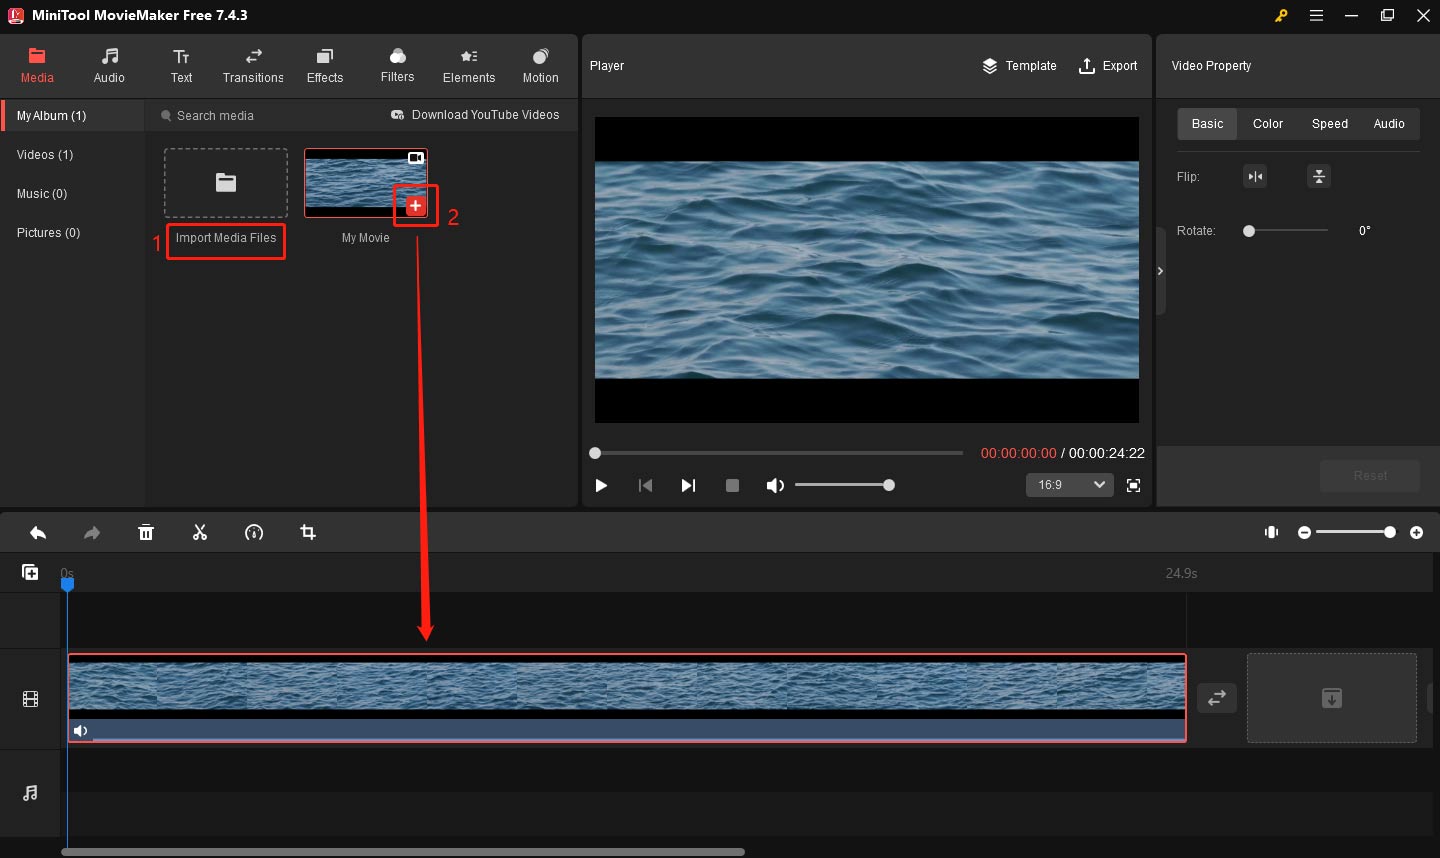Viewport: 1440px width, 858px height.
Task: Flip the video horizontally
Action: point(1255,177)
